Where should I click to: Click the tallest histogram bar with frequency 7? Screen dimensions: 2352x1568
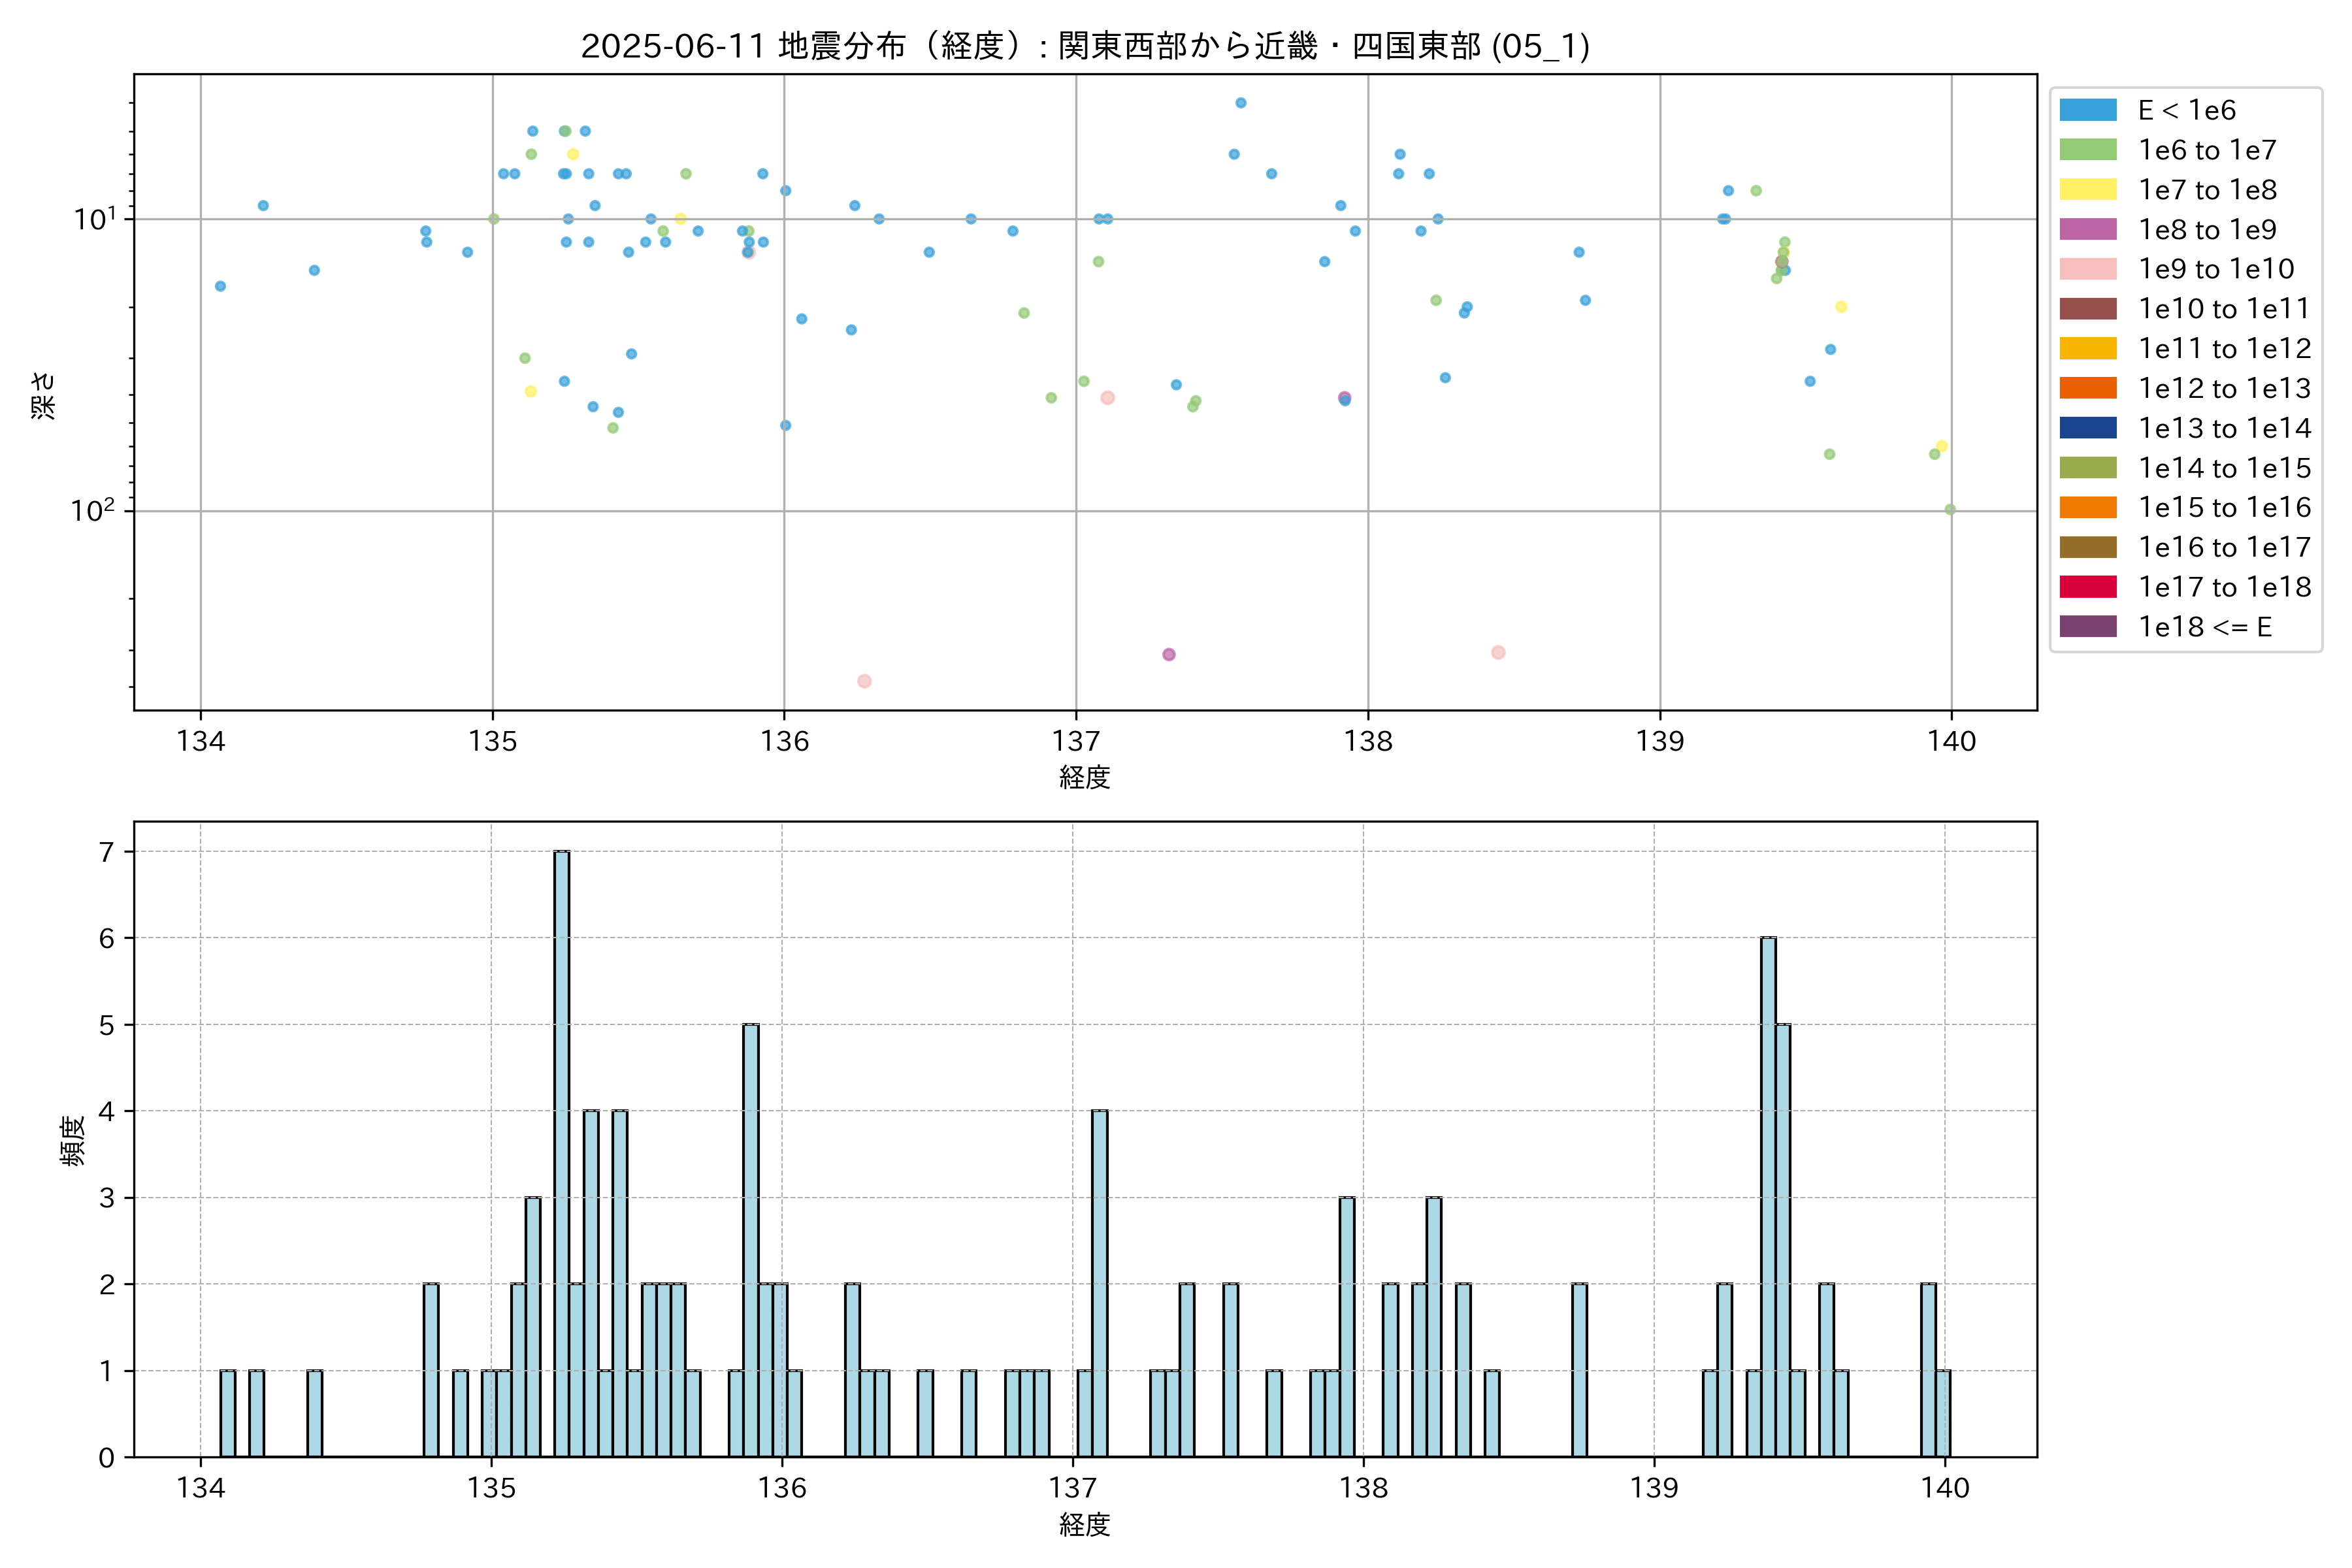click(x=562, y=1150)
